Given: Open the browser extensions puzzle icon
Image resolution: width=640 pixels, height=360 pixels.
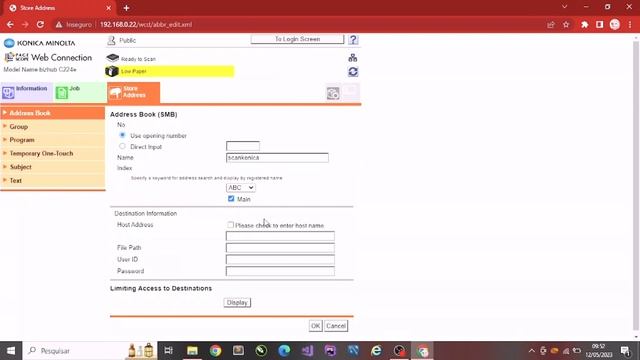Looking at the screenshot, I should point(584,24).
